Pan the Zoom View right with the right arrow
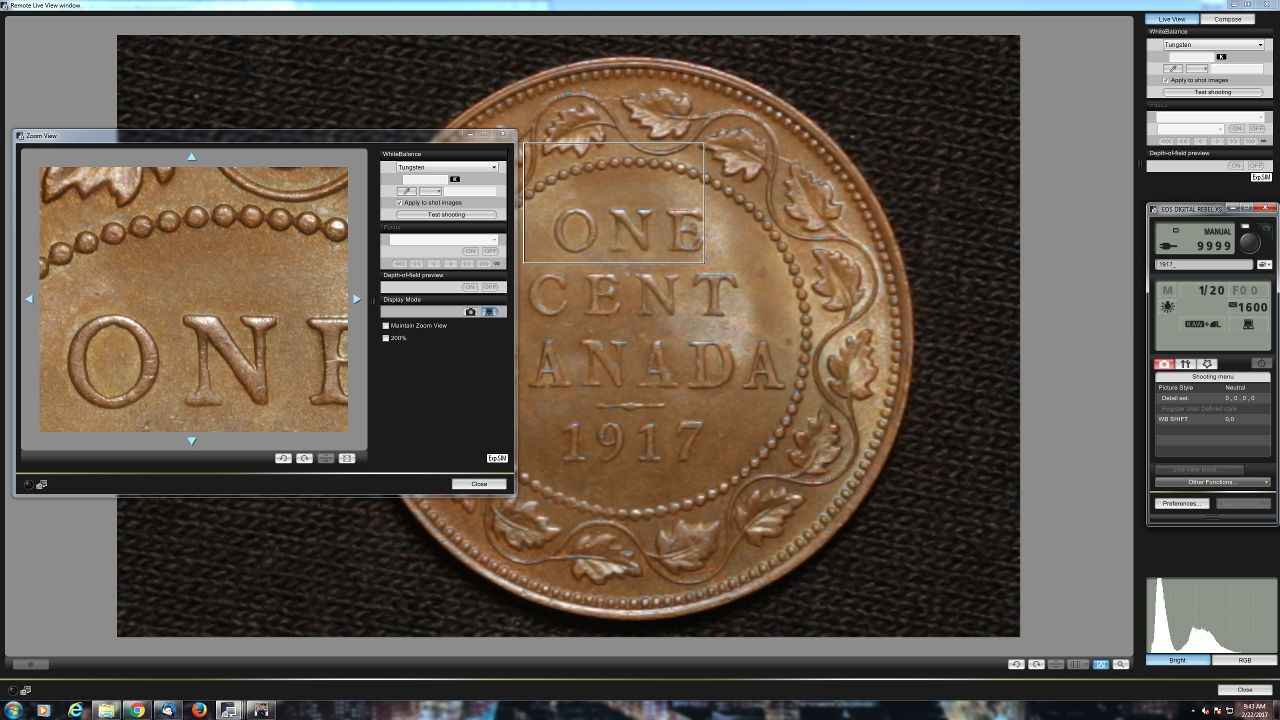 [x=357, y=299]
